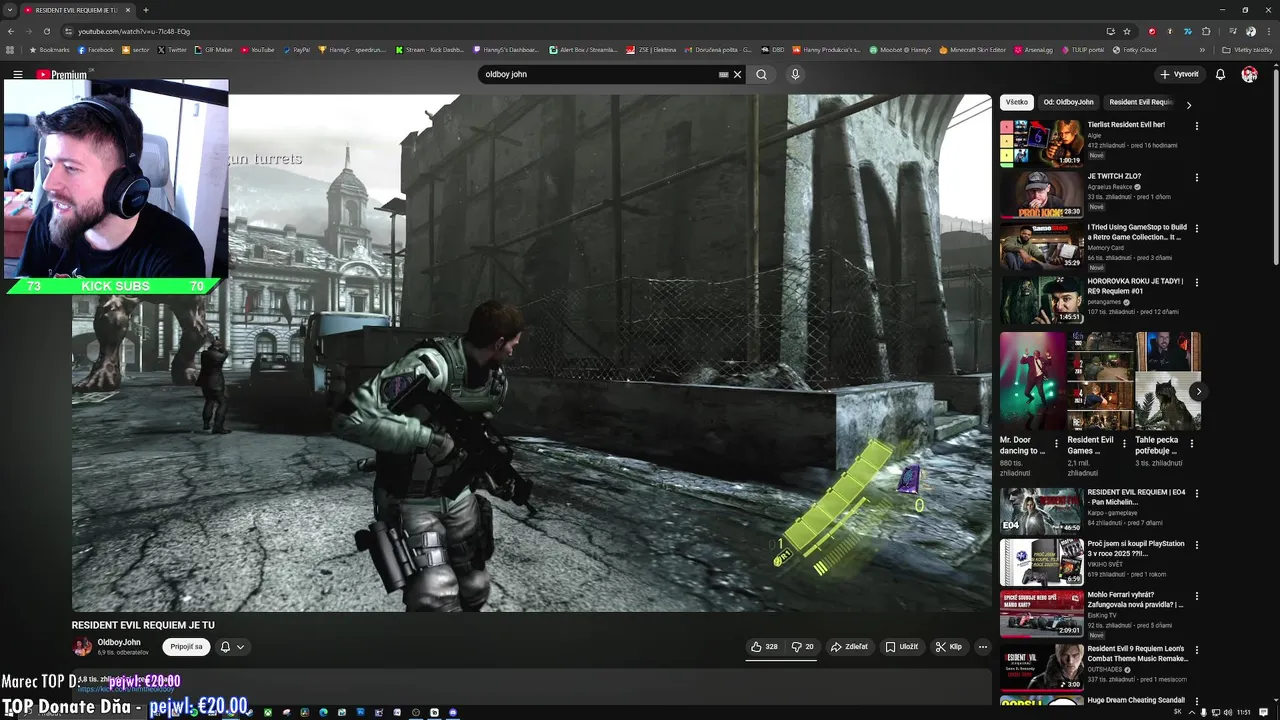
Task: Clear the search box with the X
Action: click(738, 74)
